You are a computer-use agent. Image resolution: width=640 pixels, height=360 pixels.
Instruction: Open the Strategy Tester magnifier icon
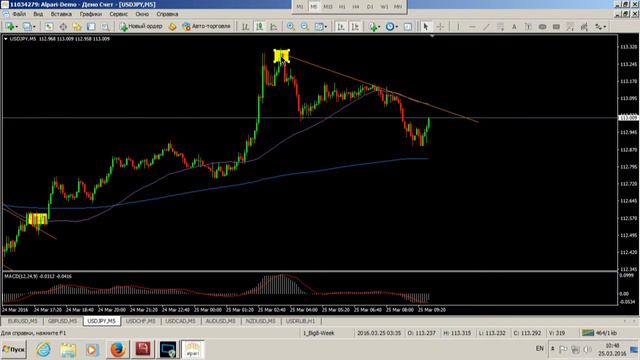pyautogui.click(x=105, y=27)
